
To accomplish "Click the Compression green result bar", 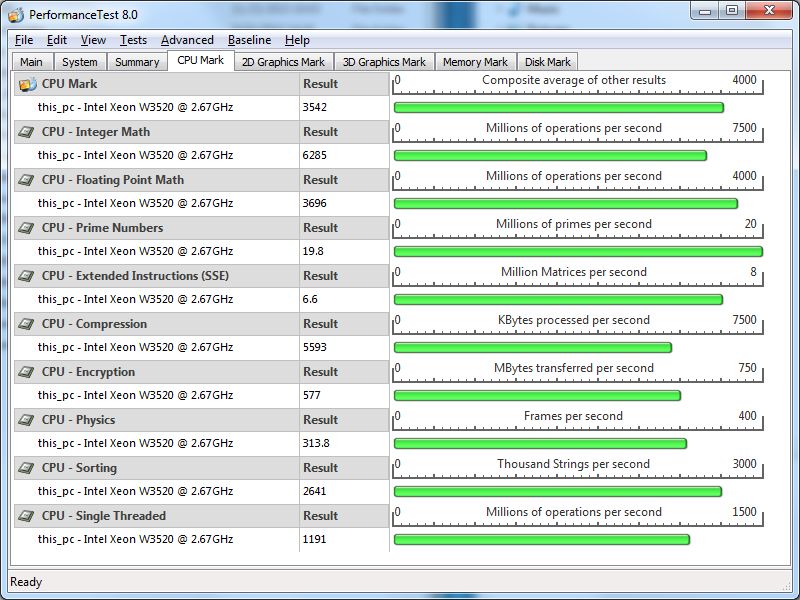I will pyautogui.click(x=533, y=347).
